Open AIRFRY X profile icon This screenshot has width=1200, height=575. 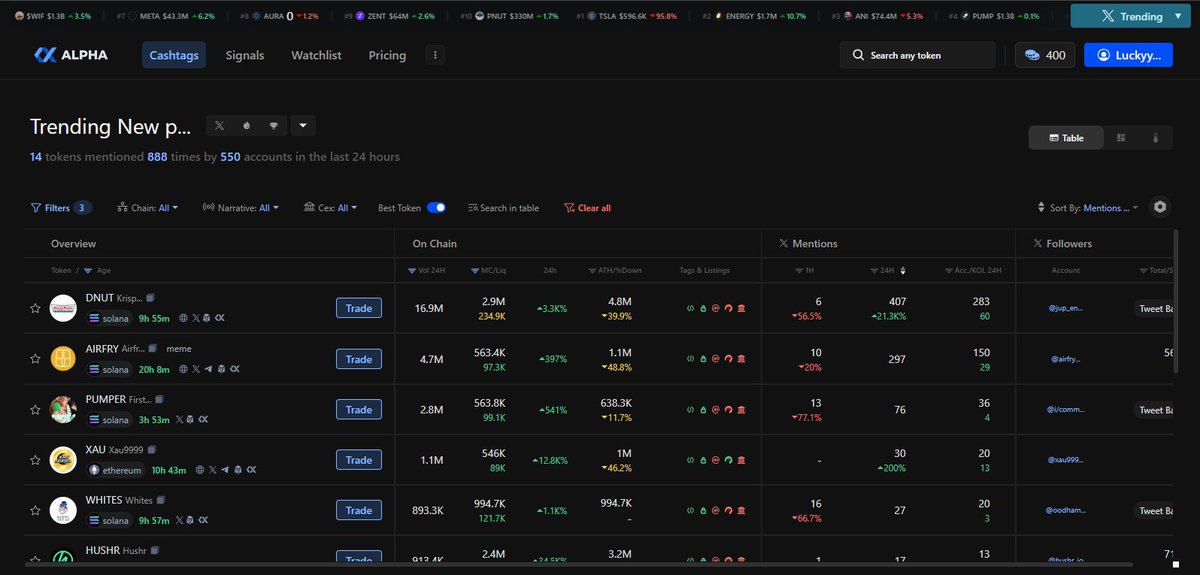195,369
